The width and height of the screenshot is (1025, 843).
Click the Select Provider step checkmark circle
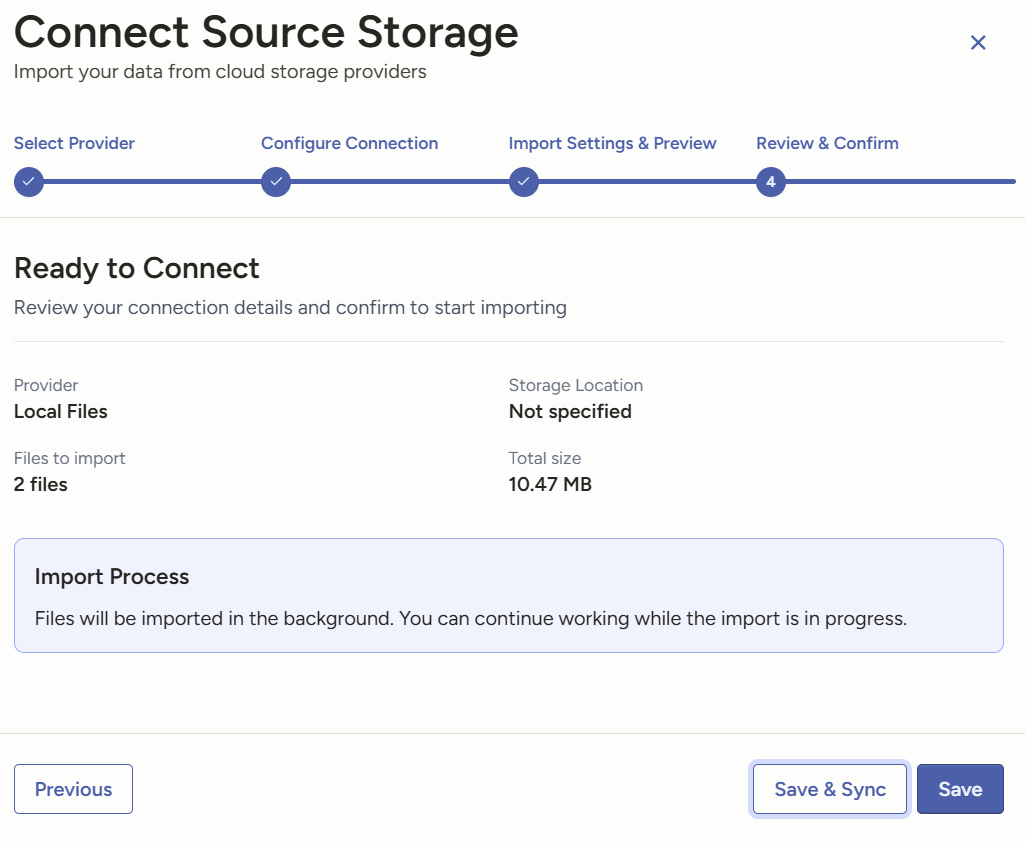click(x=29, y=182)
